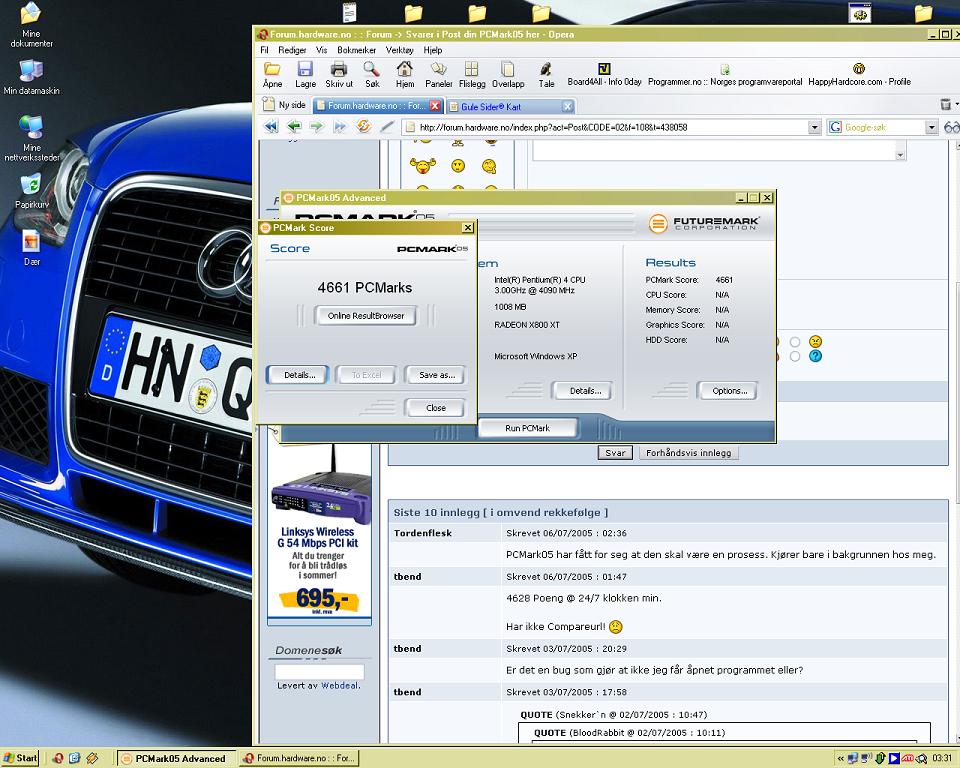Image resolution: width=960 pixels, height=768 pixels.
Task: Click the wand icon beside reload
Action: 386,127
